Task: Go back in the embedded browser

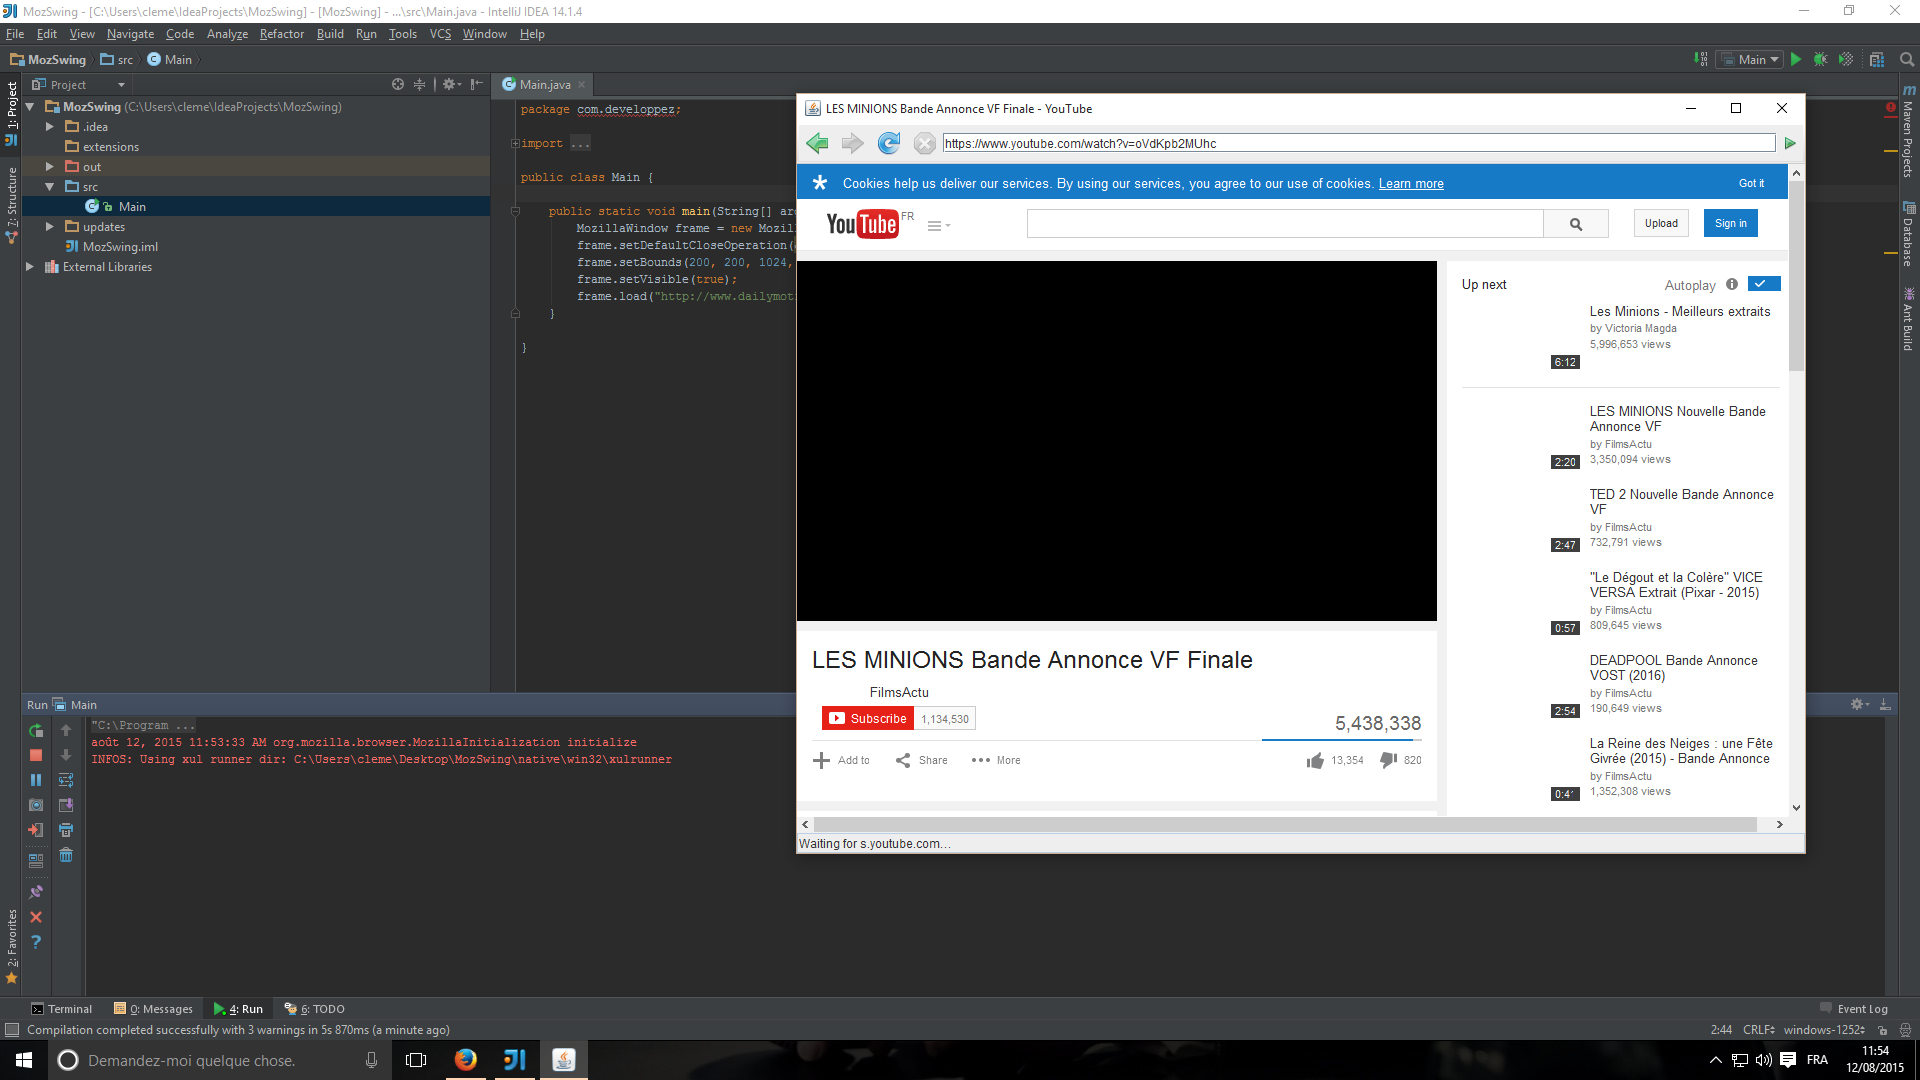Action: coord(818,144)
